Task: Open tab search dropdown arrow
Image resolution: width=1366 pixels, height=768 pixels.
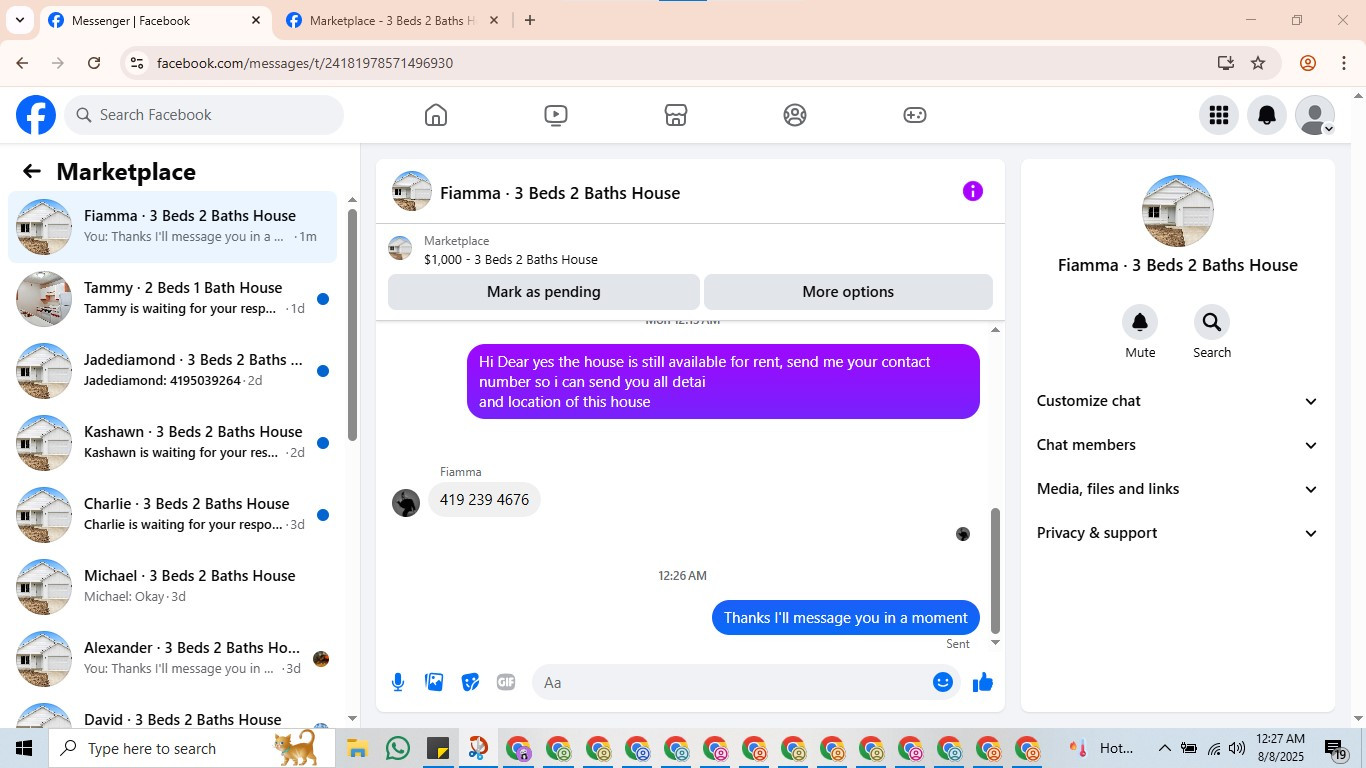Action: click(19, 20)
